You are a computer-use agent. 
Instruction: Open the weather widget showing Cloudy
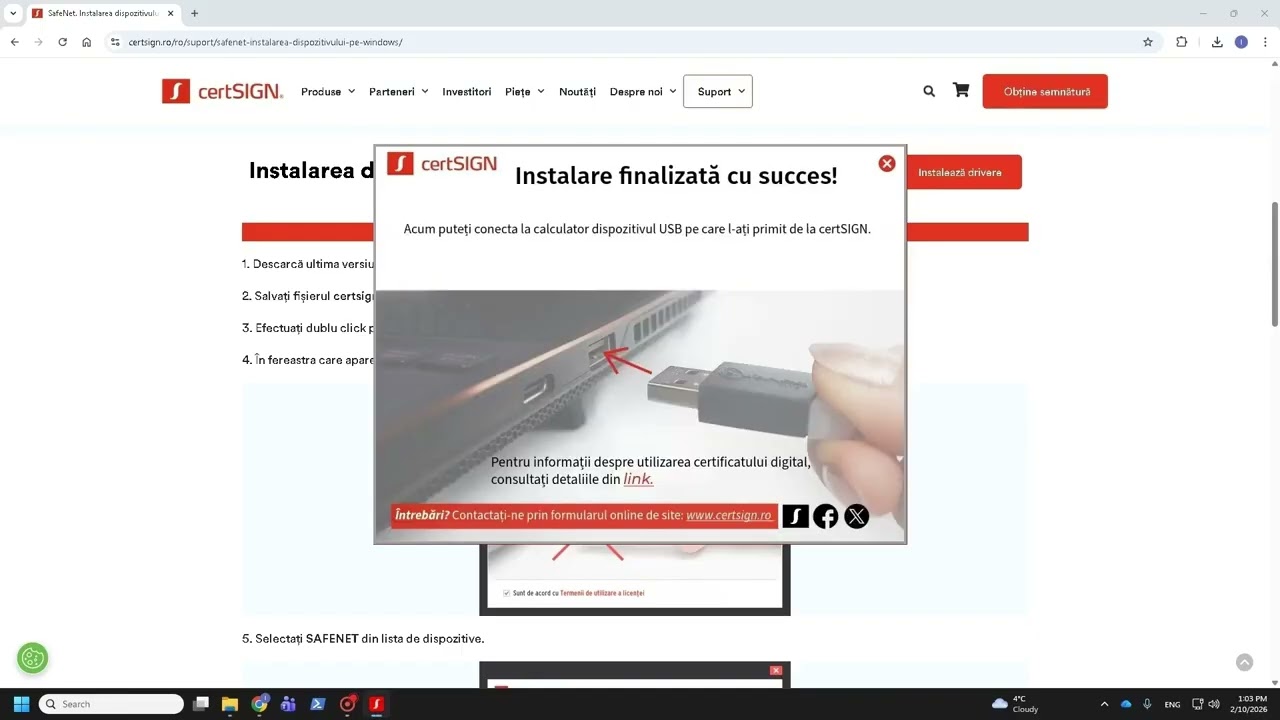pyautogui.click(x=1015, y=704)
